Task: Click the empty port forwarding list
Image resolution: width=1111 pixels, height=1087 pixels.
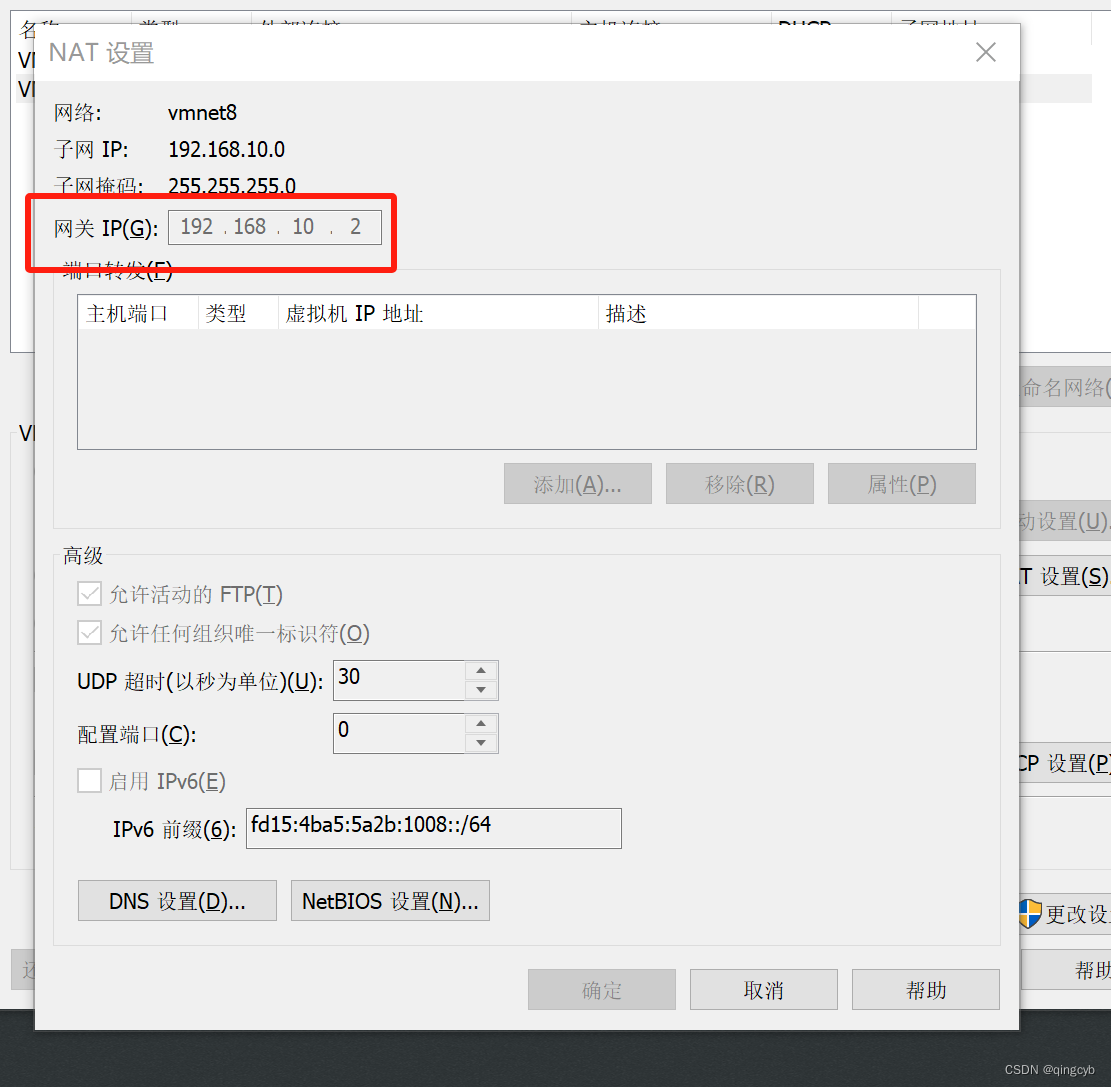Action: tap(526, 388)
